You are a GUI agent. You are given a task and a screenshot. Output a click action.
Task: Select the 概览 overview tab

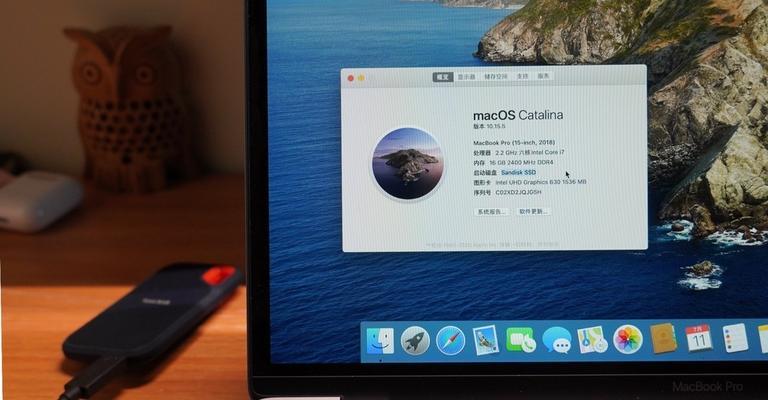[443, 77]
